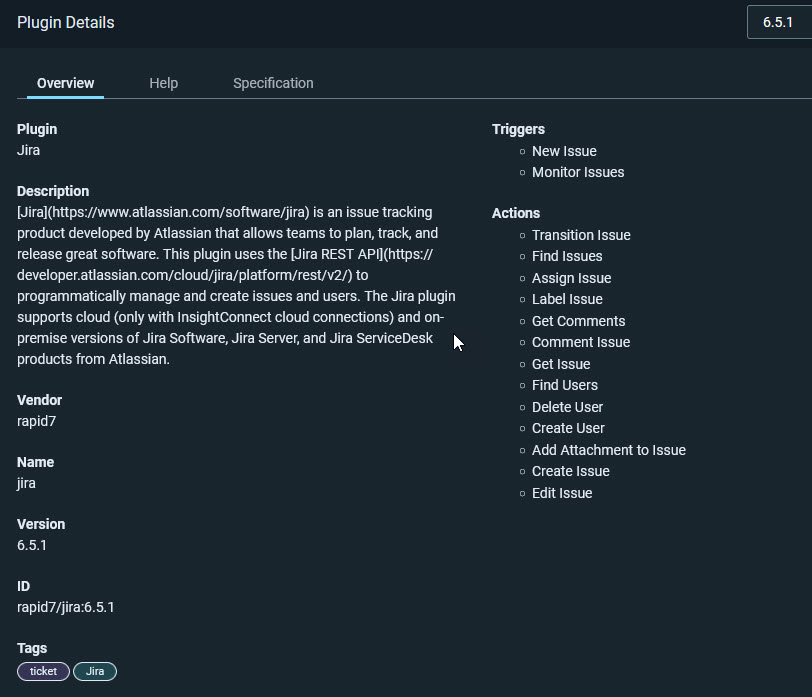Screen dimensions: 812x697
Task: Click the Create User action
Action: (x=568, y=428)
